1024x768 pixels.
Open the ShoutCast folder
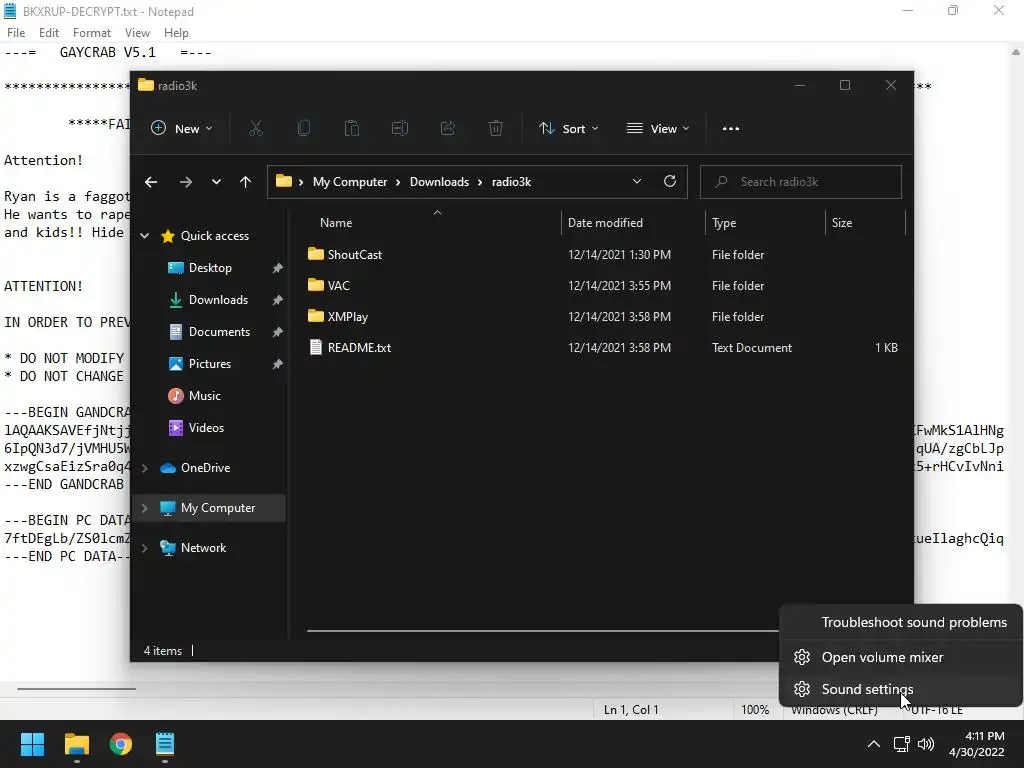coord(355,255)
